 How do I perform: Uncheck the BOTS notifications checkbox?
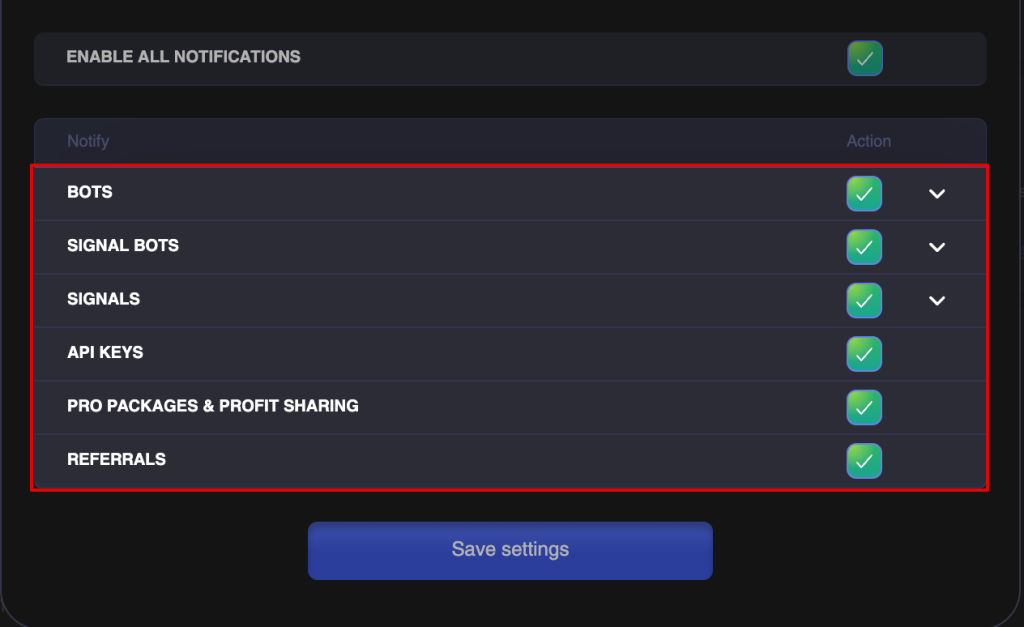pyautogui.click(x=864, y=194)
